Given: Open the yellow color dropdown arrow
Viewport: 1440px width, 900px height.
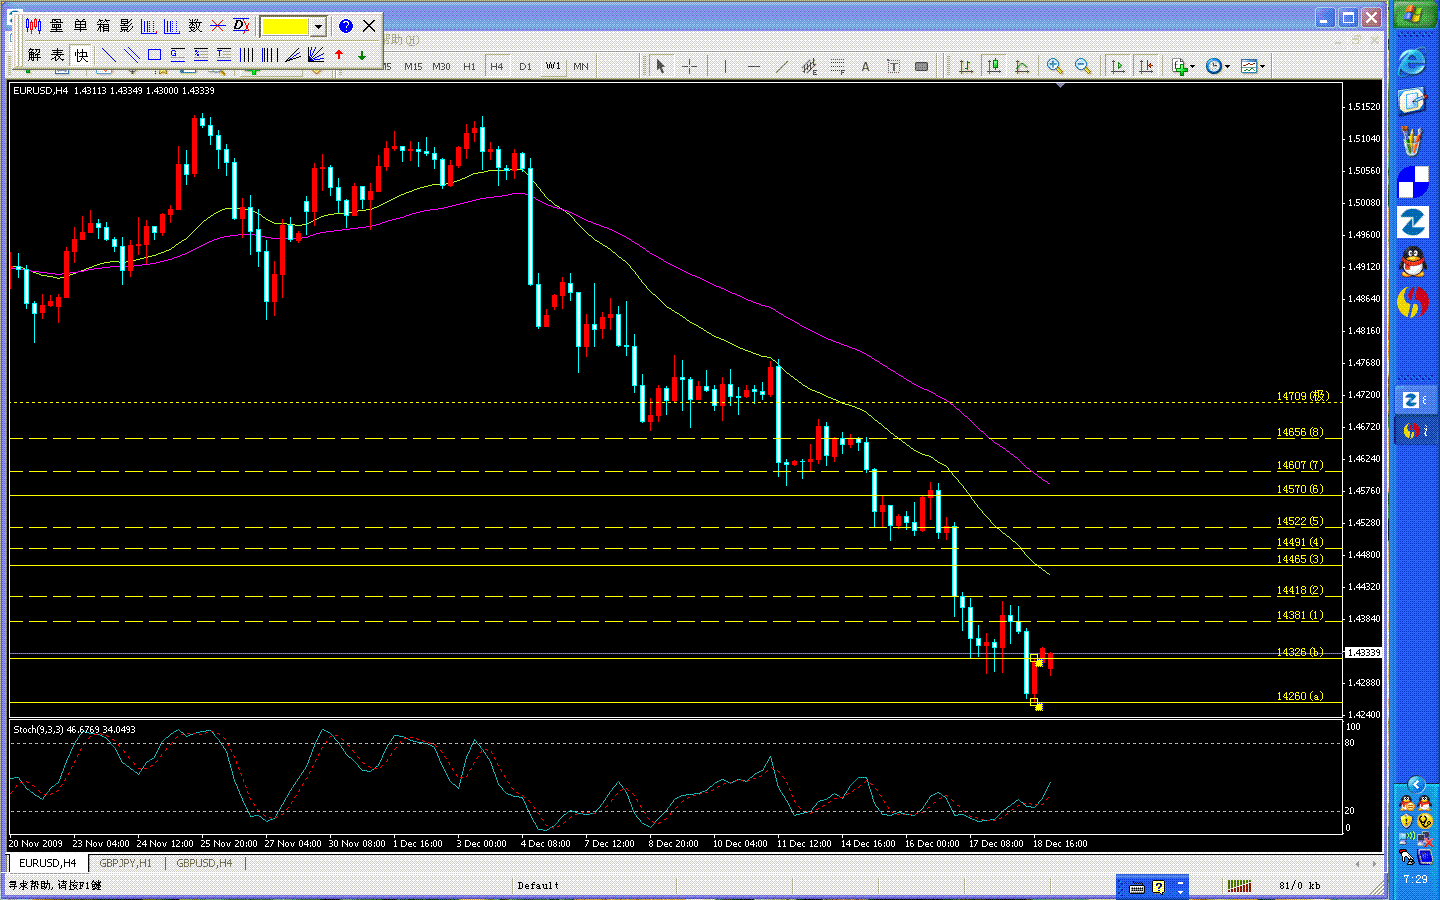Looking at the screenshot, I should (x=318, y=27).
